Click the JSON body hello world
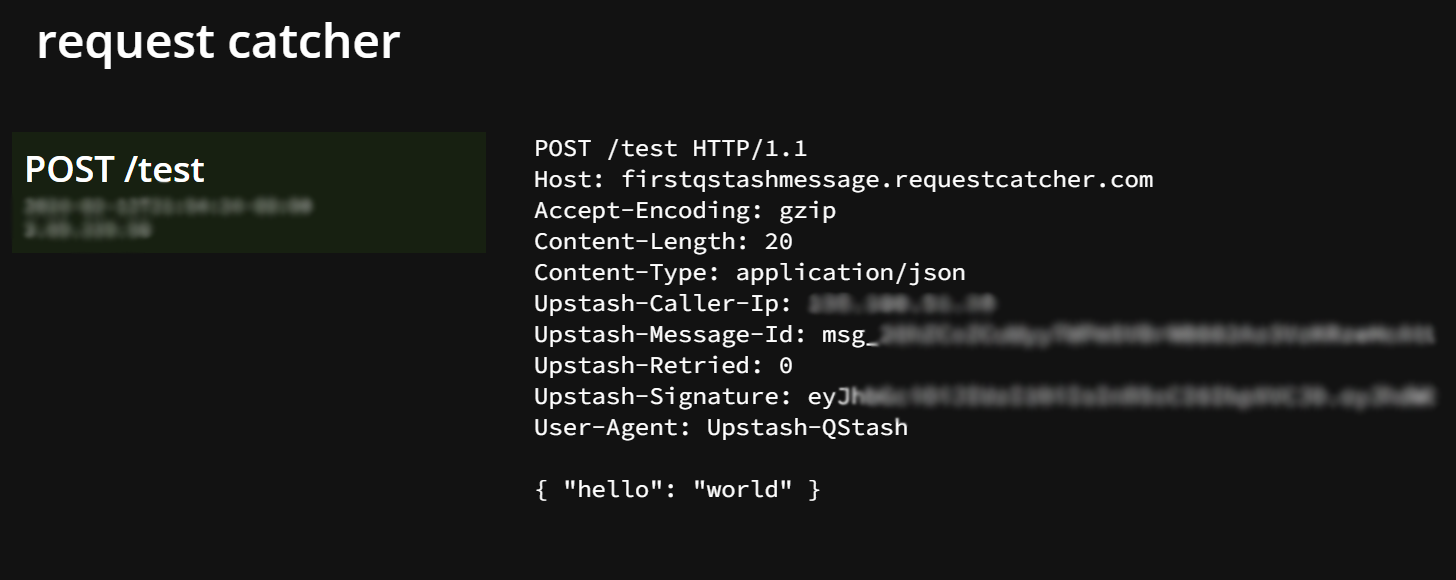 coord(678,489)
